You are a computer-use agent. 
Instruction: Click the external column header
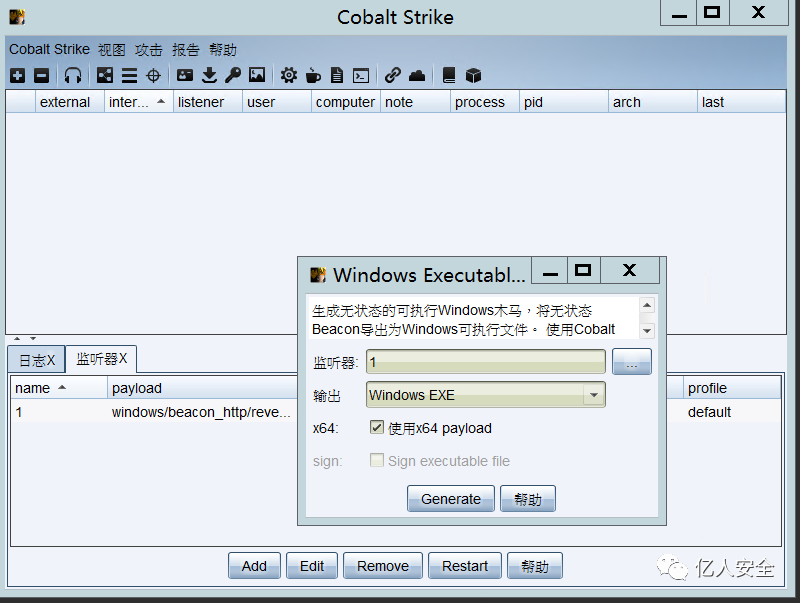[69, 102]
